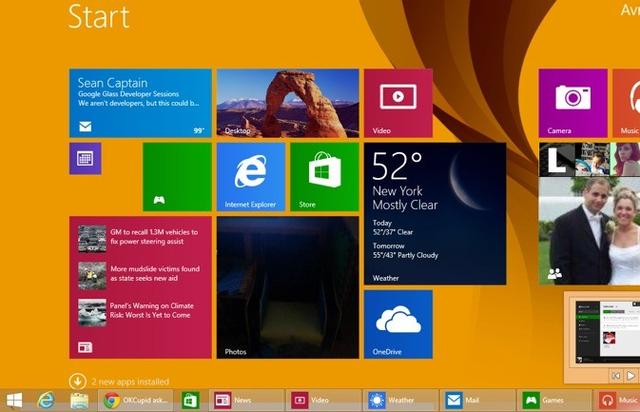The height and width of the screenshot is (412, 640).
Task: Expand all apps with the down arrow
Action: tap(77, 381)
